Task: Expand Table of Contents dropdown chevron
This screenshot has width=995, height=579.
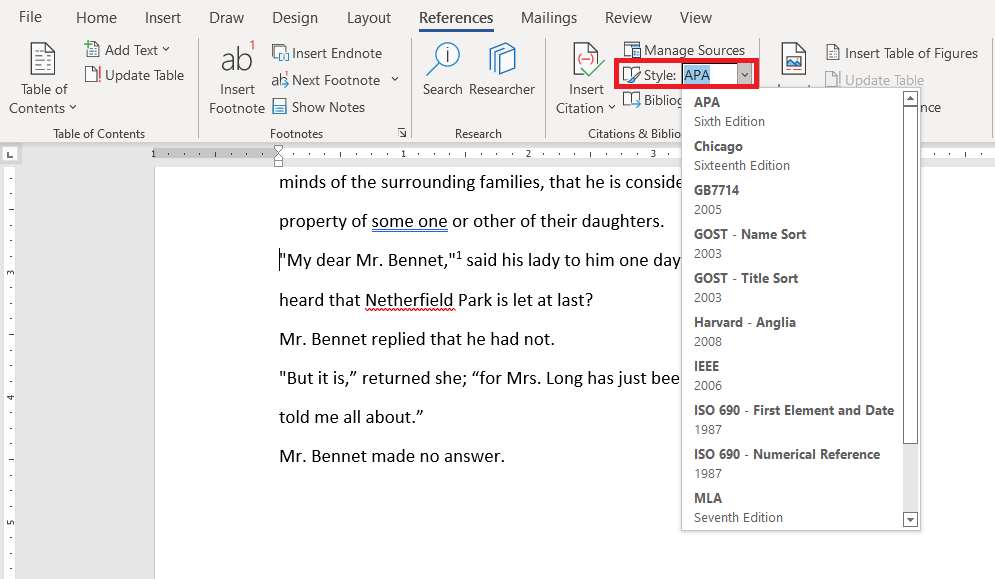Action: (73, 107)
